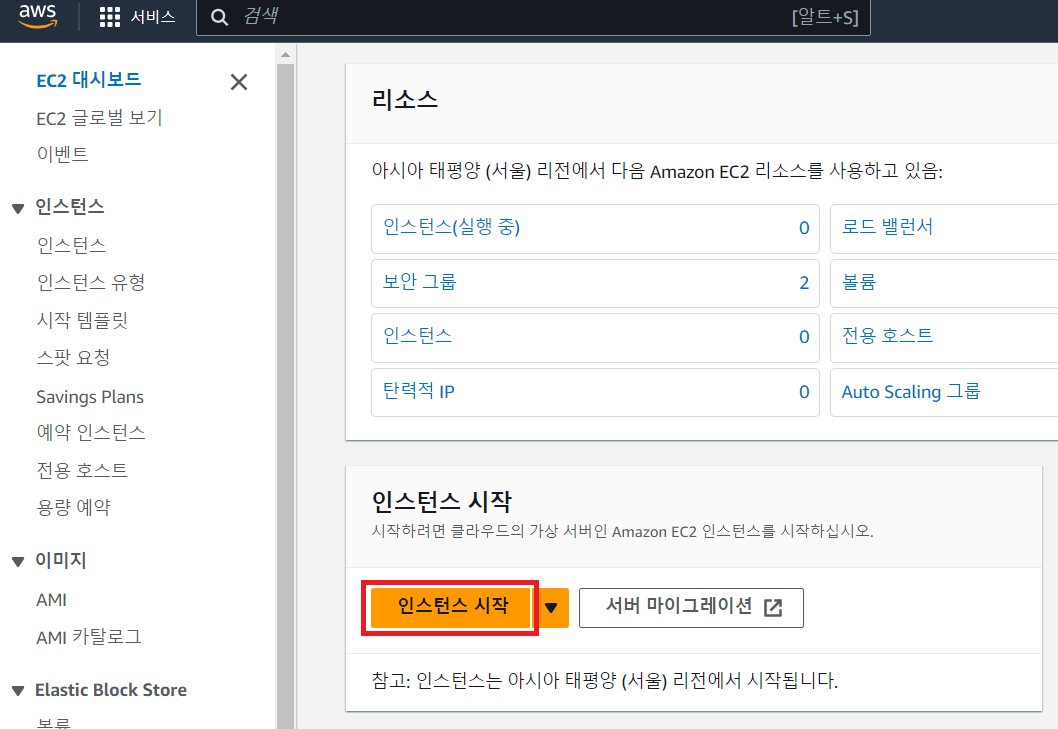The width and height of the screenshot is (1058, 729).
Task: Click sidebar scrollbar up arrow
Action: point(285,55)
